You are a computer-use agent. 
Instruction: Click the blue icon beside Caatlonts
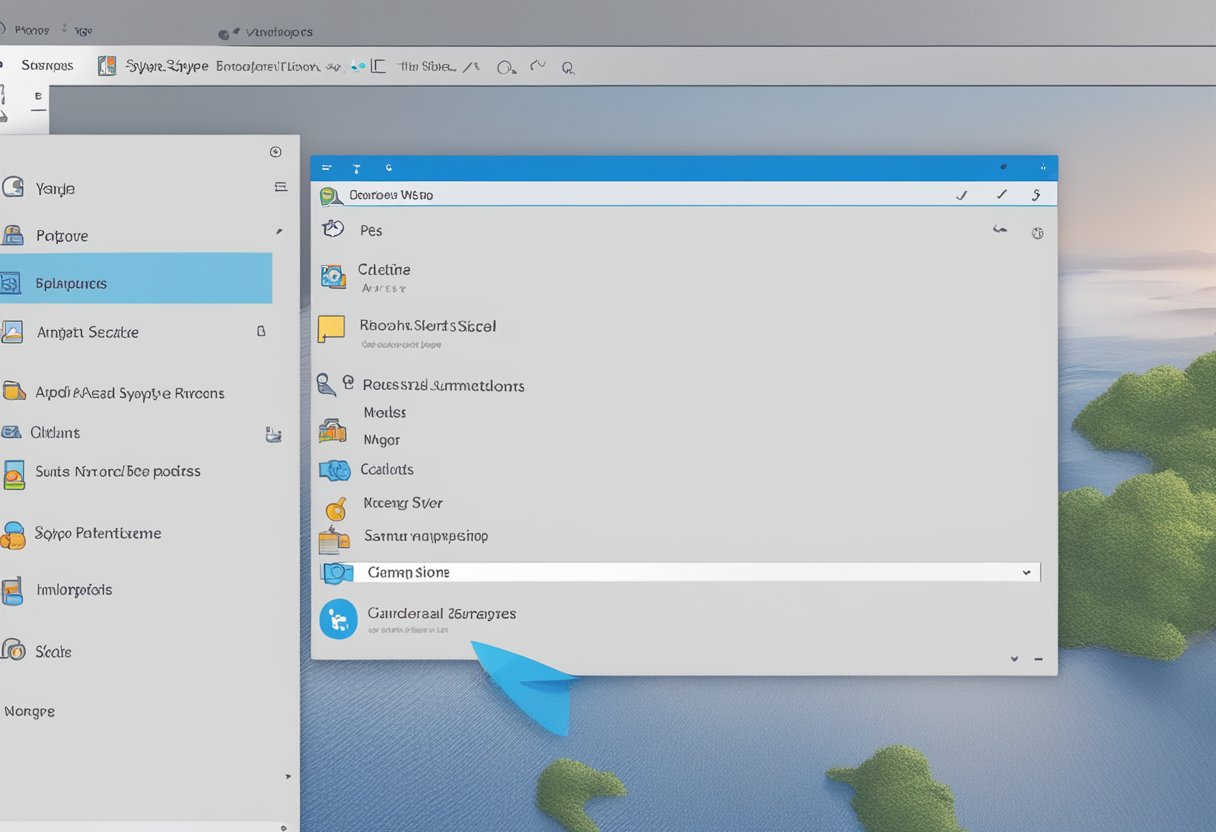(334, 470)
